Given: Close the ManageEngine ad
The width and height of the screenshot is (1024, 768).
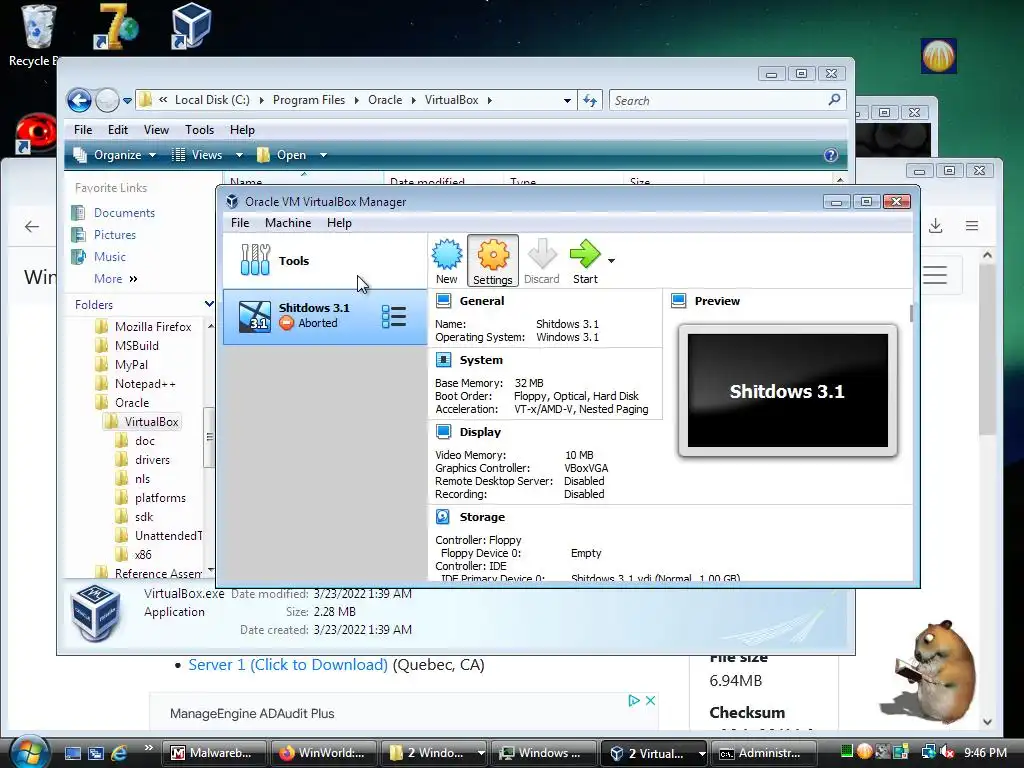Looking at the screenshot, I should click(650, 700).
